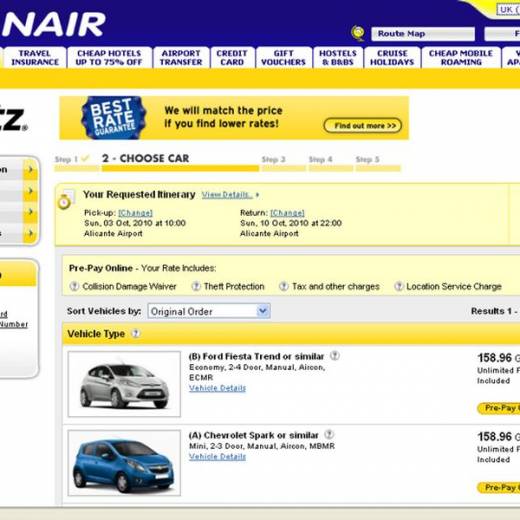The height and width of the screenshot is (520, 520).
Task: Open Travel Insurance tab
Action: (x=35, y=58)
